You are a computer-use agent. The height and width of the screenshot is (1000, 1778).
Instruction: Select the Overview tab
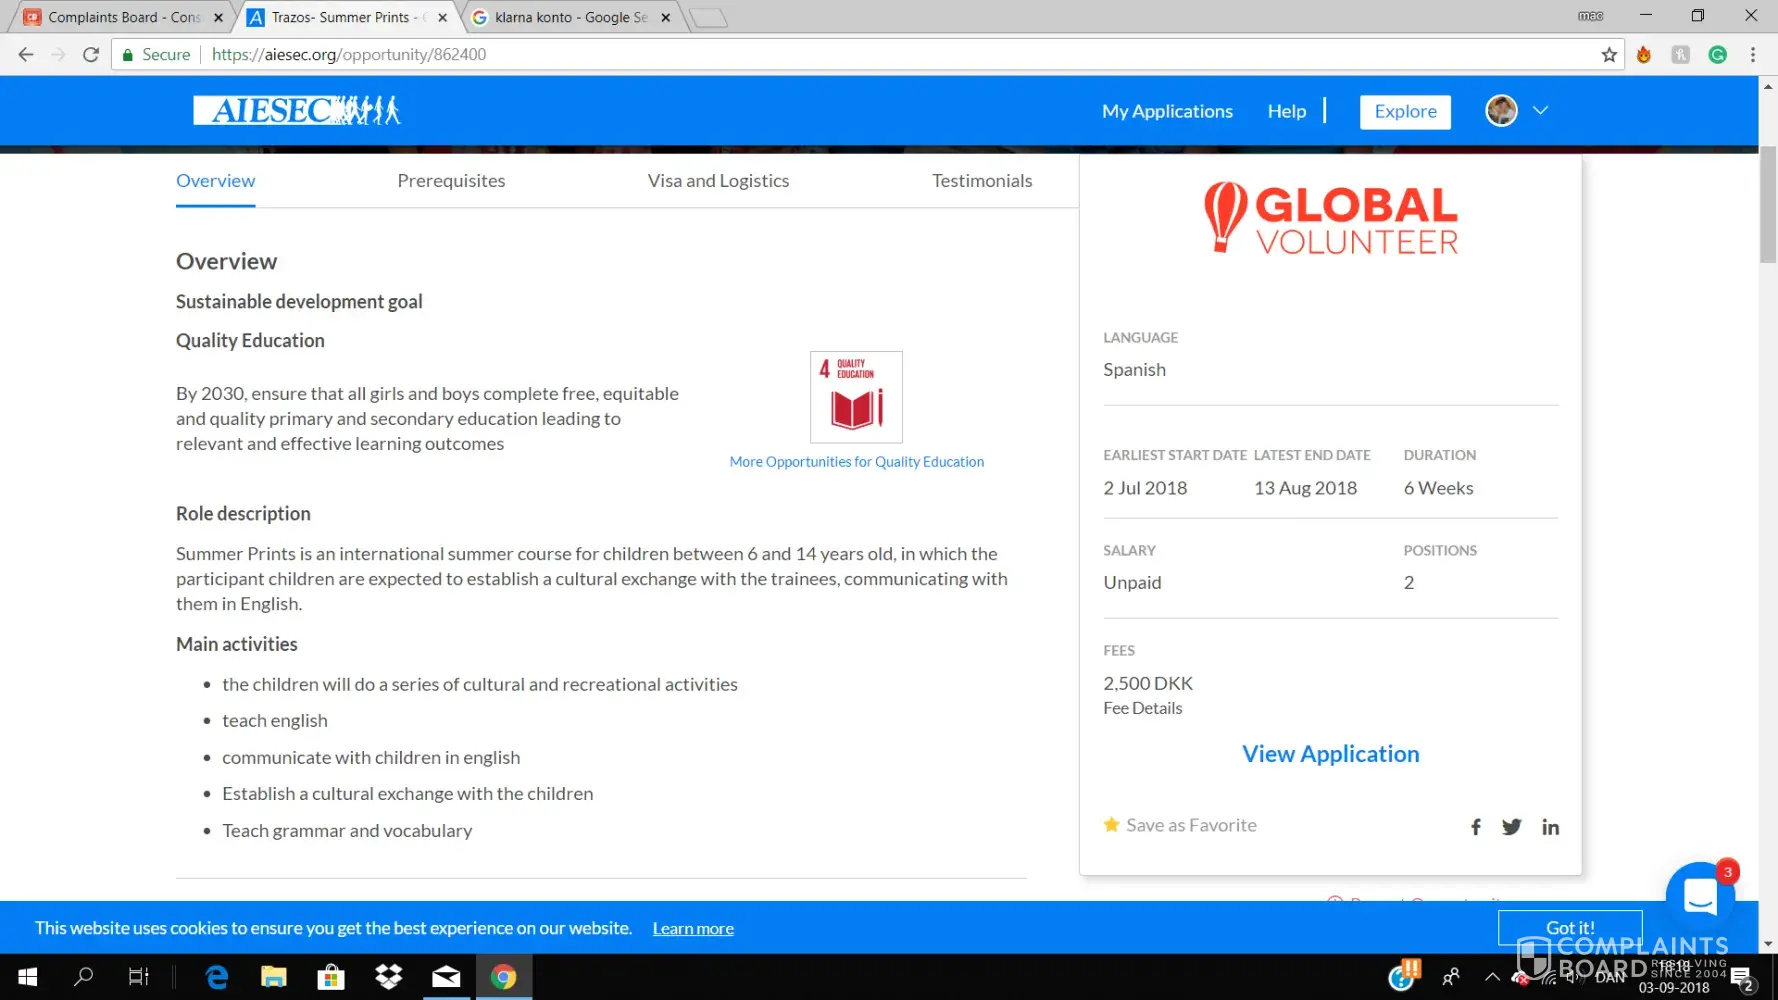click(216, 181)
